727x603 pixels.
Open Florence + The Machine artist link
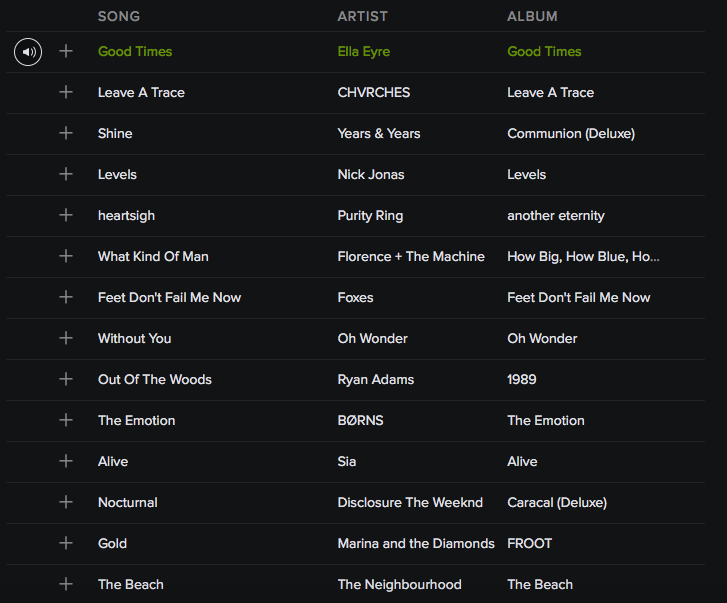[x=411, y=256]
